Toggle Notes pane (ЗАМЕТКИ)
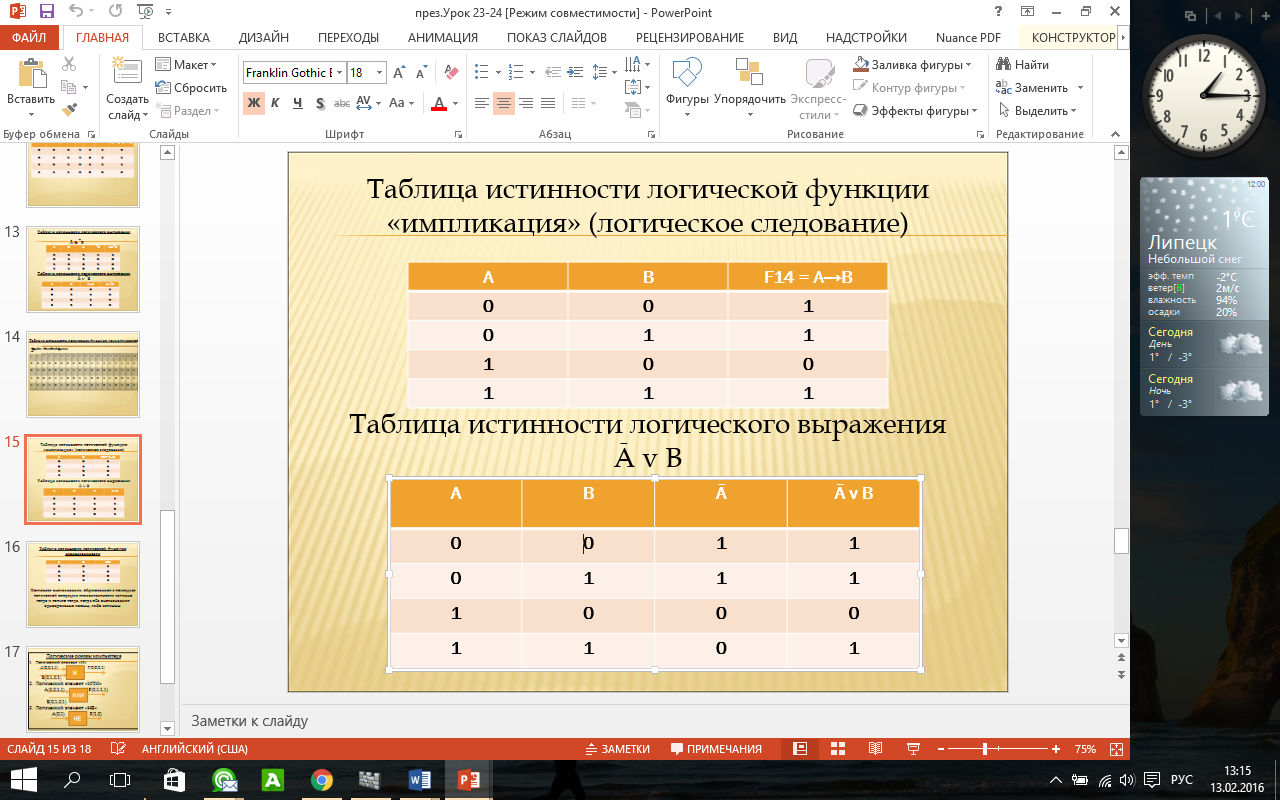The height and width of the screenshot is (800, 1280). tap(618, 749)
